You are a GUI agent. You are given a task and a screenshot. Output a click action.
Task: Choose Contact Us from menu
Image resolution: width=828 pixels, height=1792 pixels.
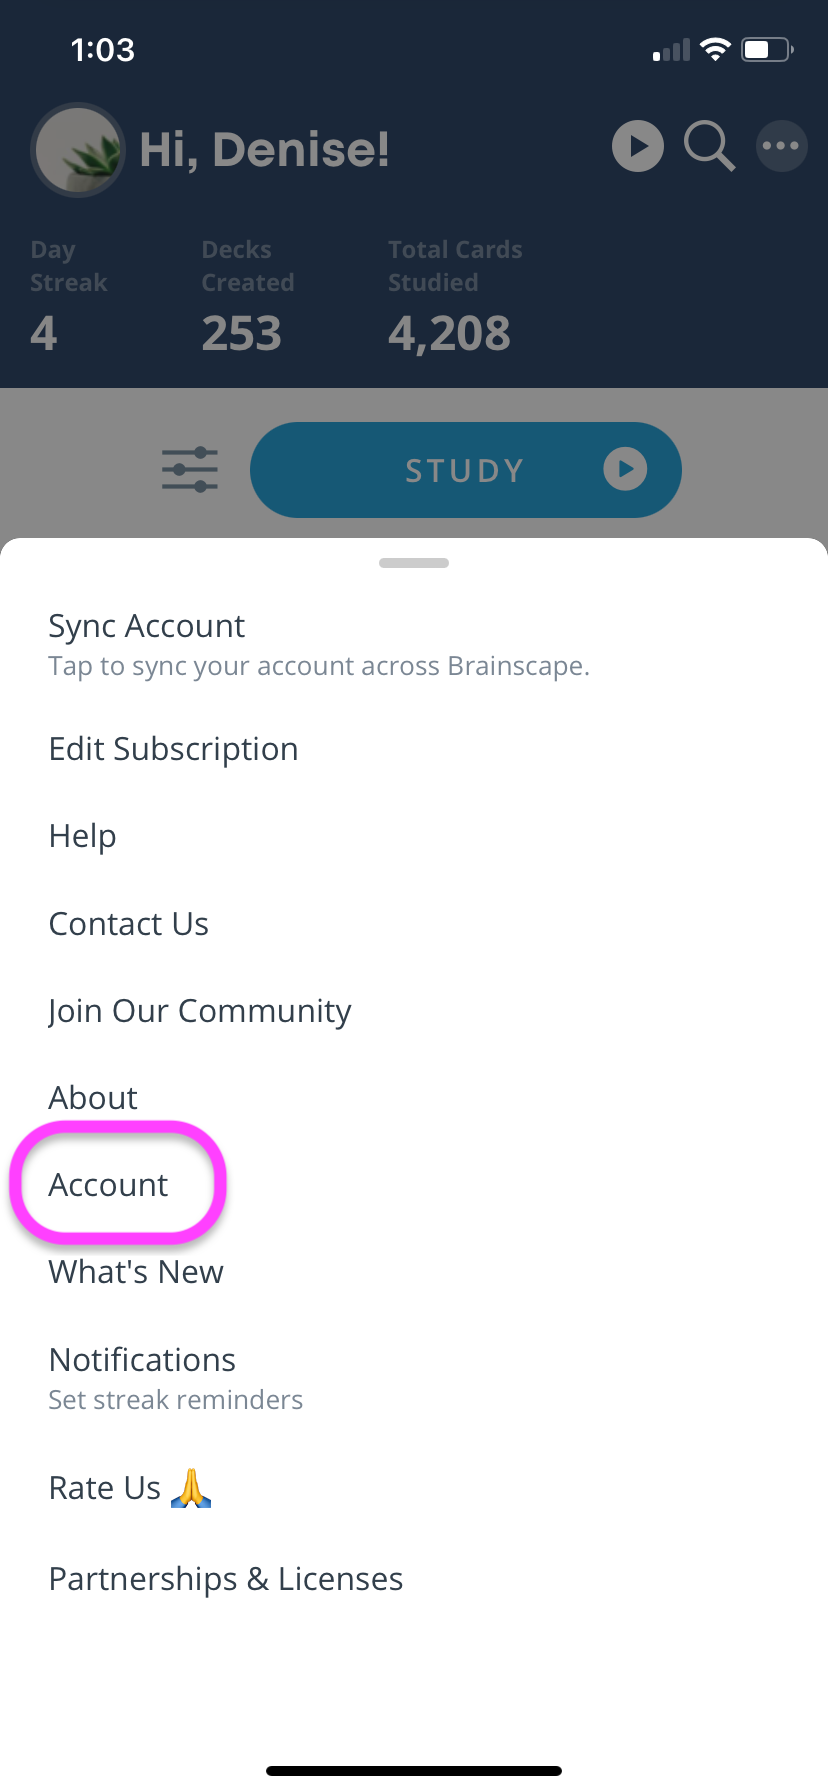tap(414, 924)
